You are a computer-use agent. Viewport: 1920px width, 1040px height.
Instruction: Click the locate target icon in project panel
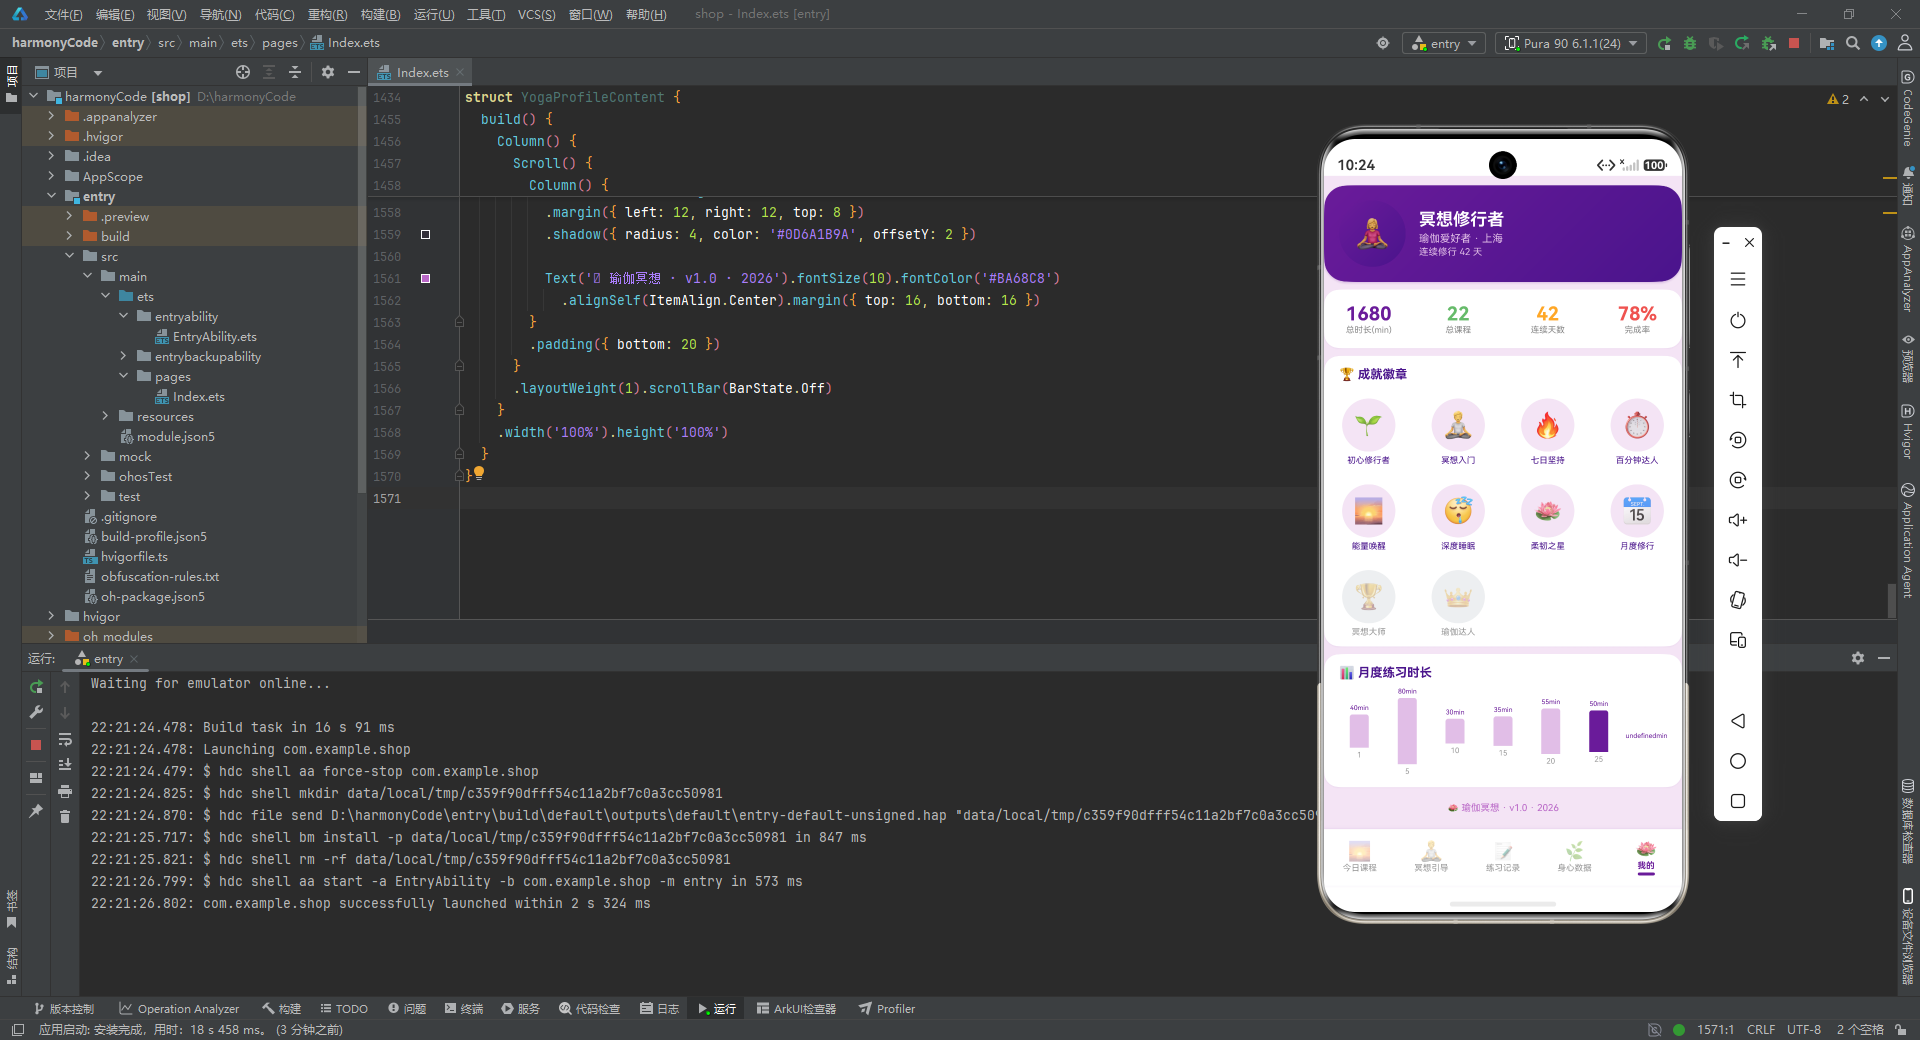pos(243,72)
